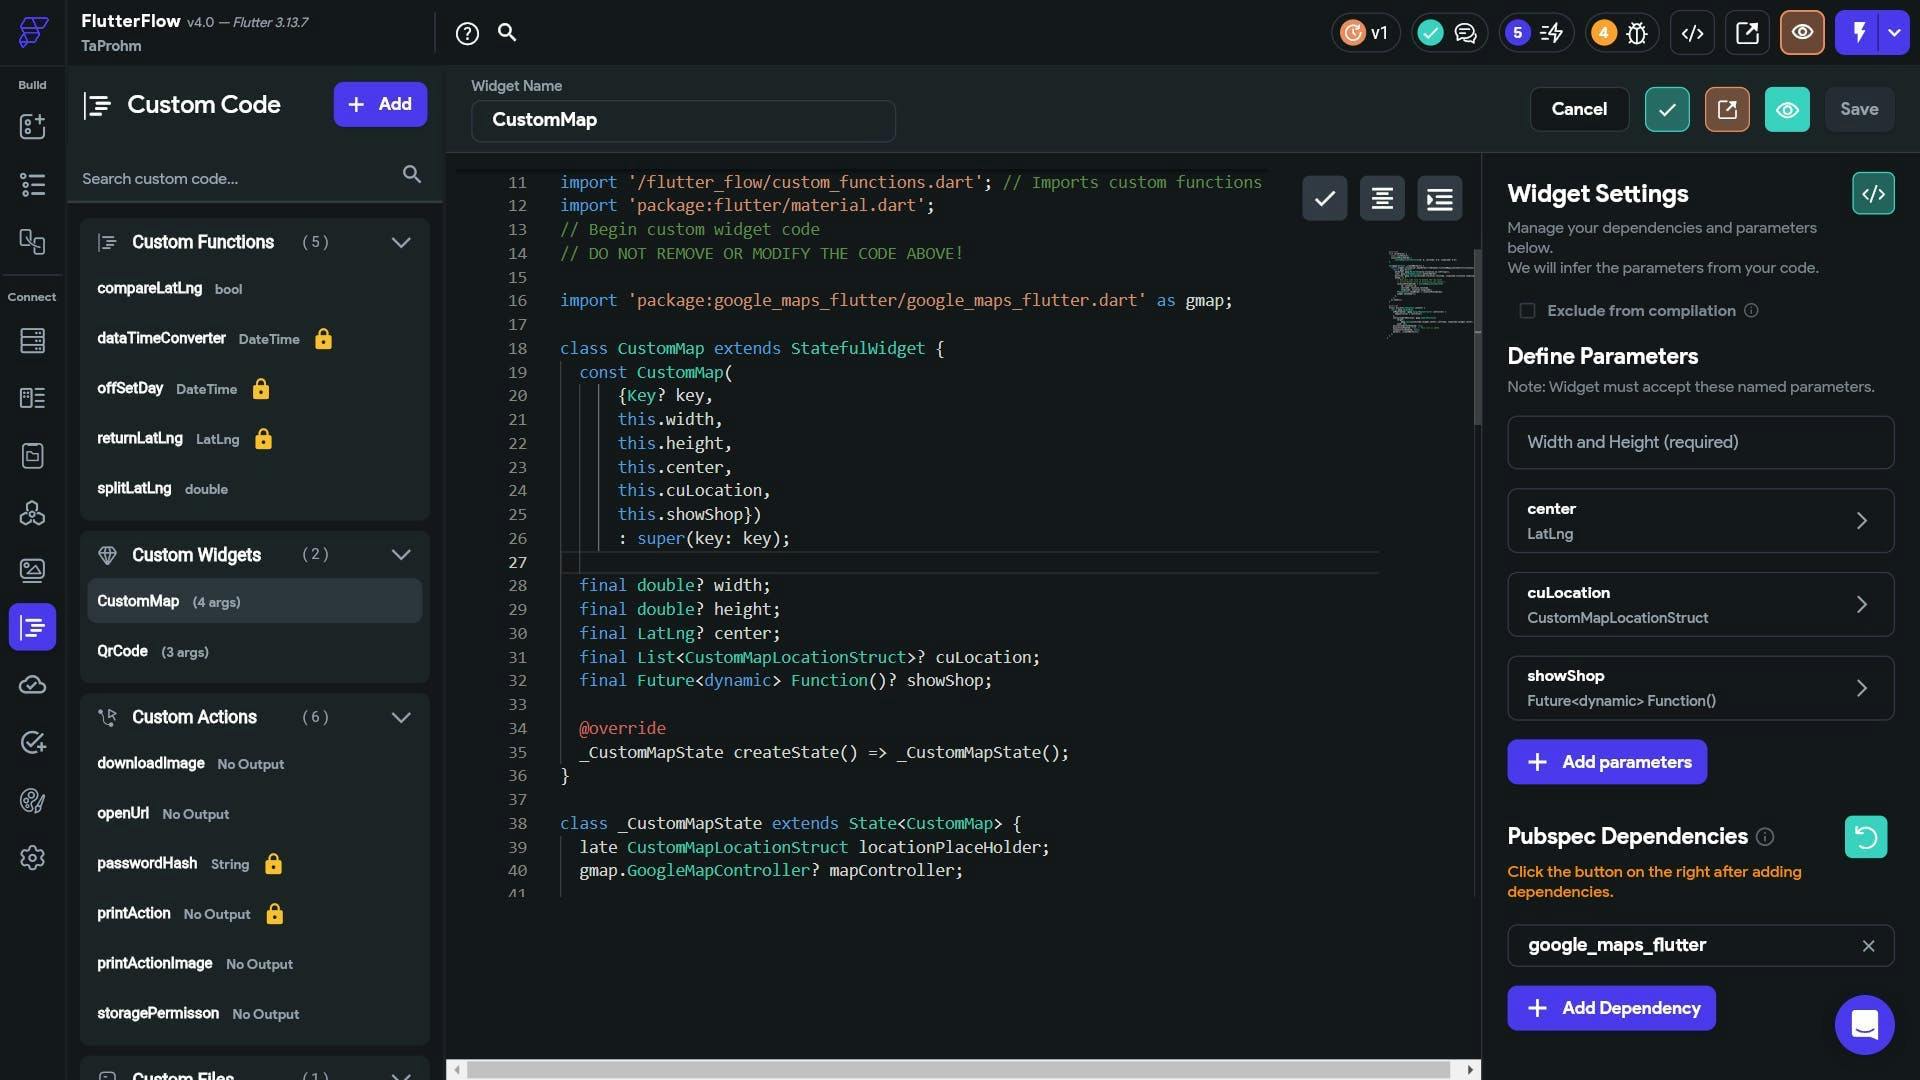Click the format code icon in editor
The image size is (1920, 1080).
(1382, 199)
